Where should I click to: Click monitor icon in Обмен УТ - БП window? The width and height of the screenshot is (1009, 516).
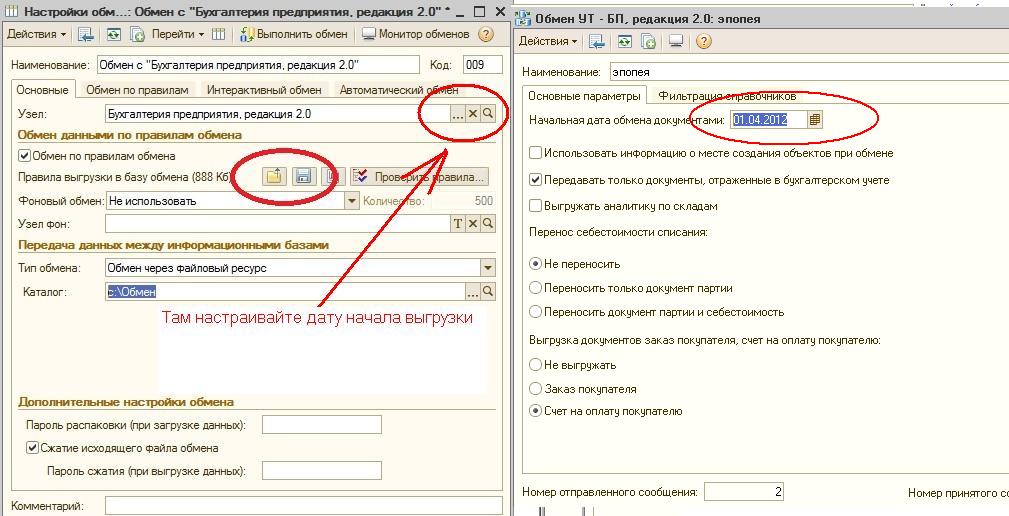[676, 42]
